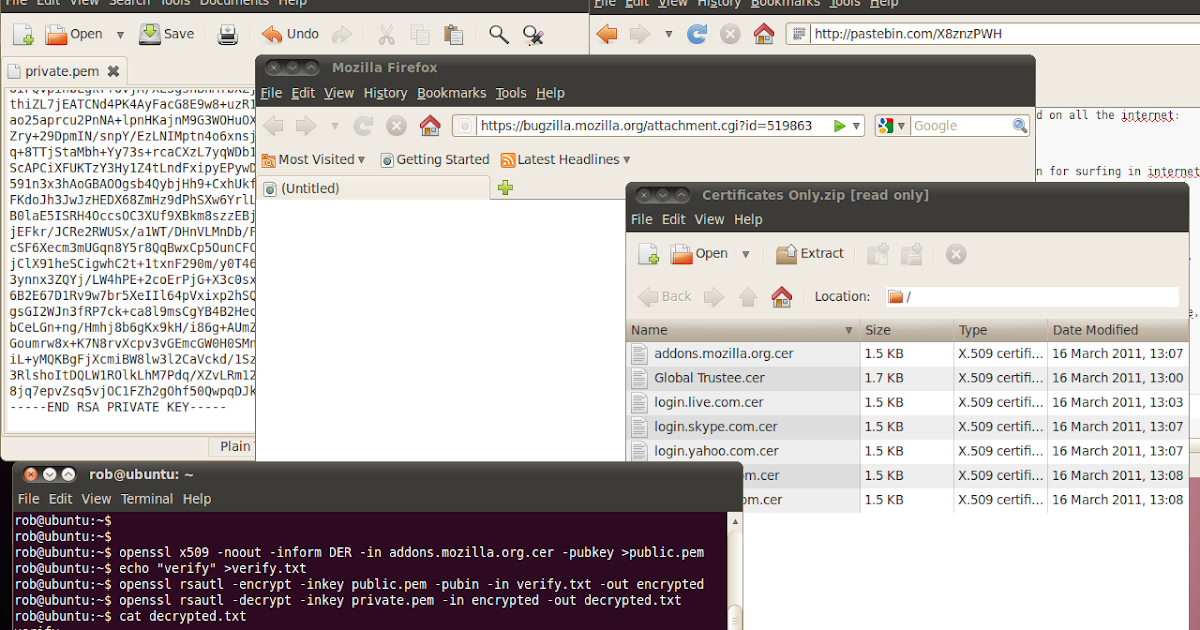Image resolution: width=1200 pixels, height=630 pixels.
Task: Click the archive manager Home location icon
Action: (782, 297)
